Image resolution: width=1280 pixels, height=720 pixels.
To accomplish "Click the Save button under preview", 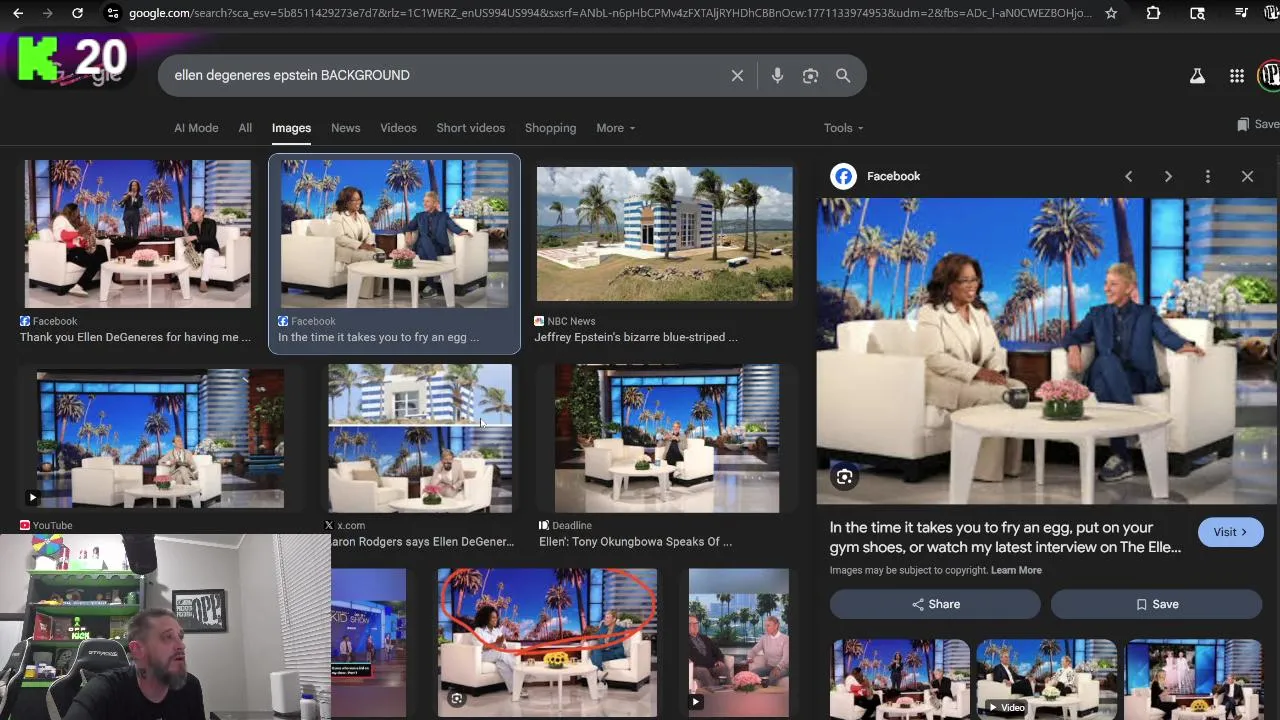I will (x=1156, y=604).
